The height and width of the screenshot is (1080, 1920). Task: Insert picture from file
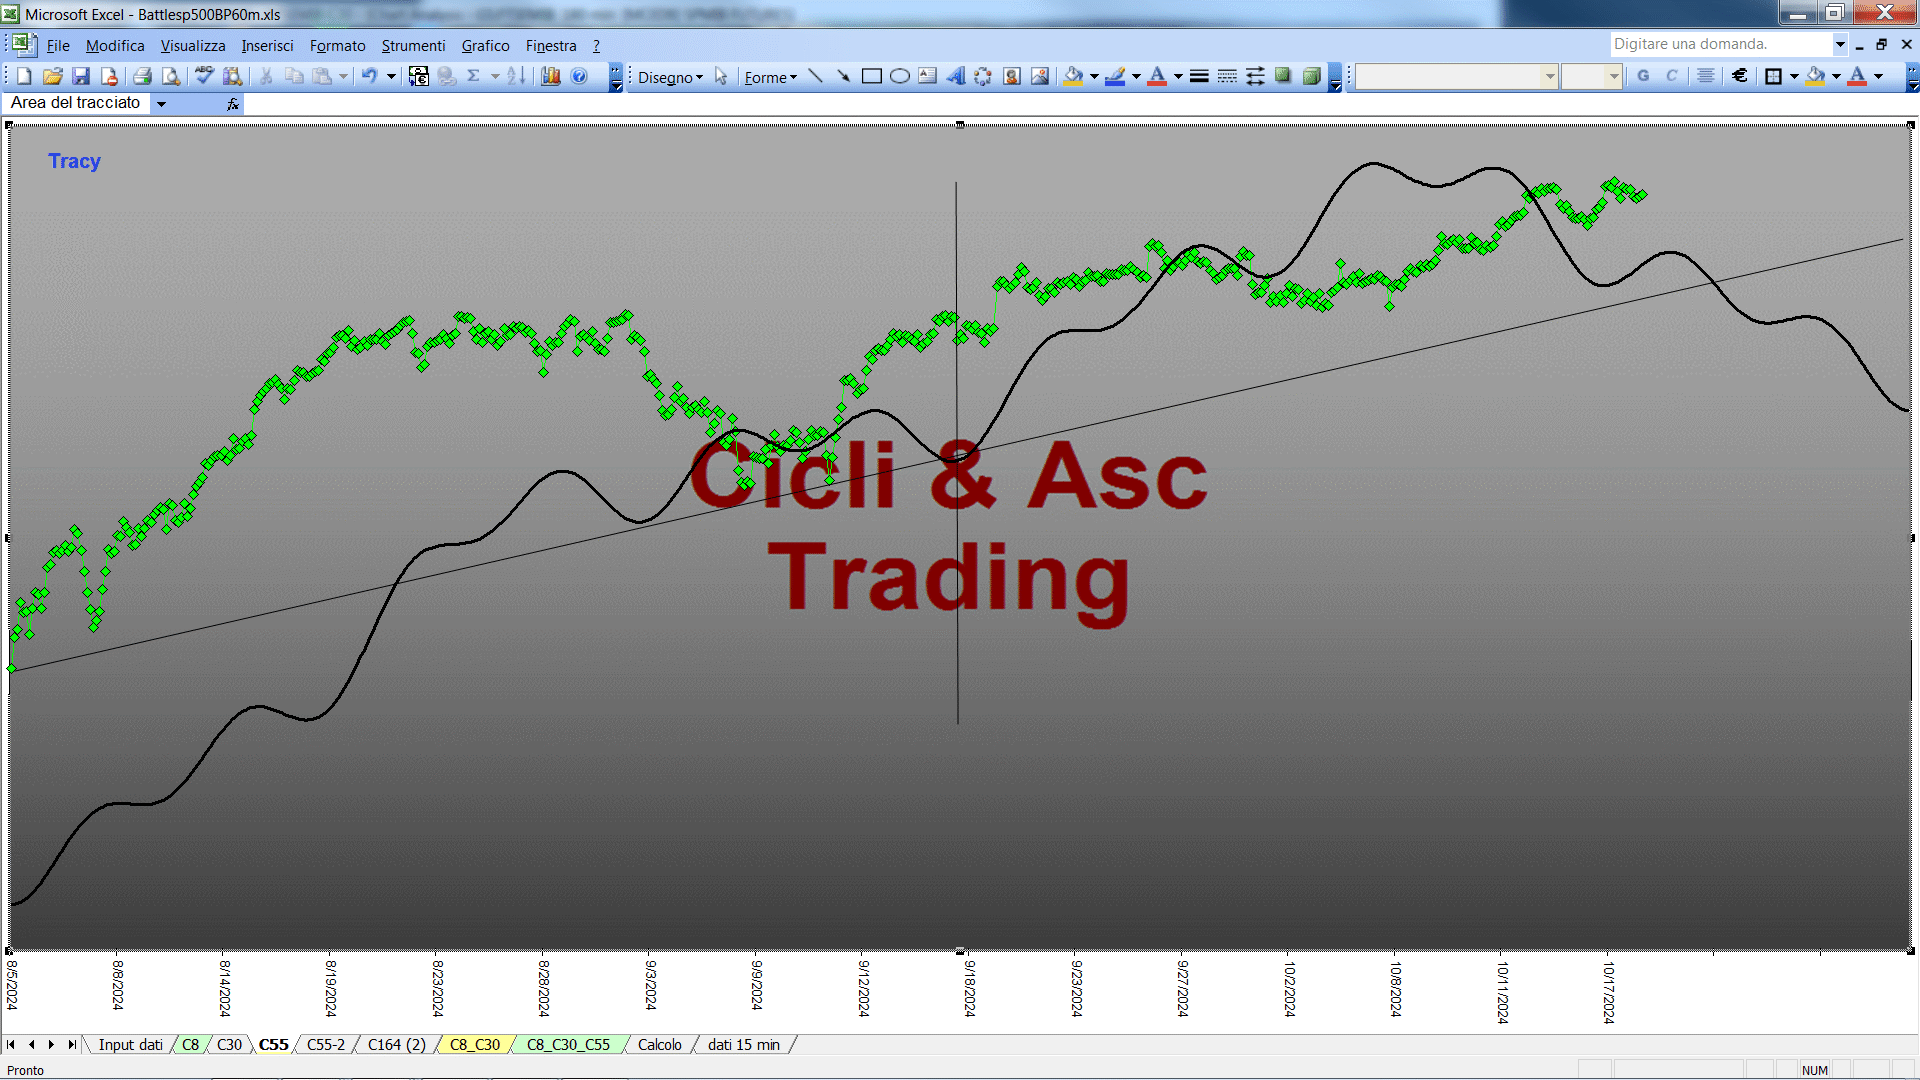[x=1040, y=76]
